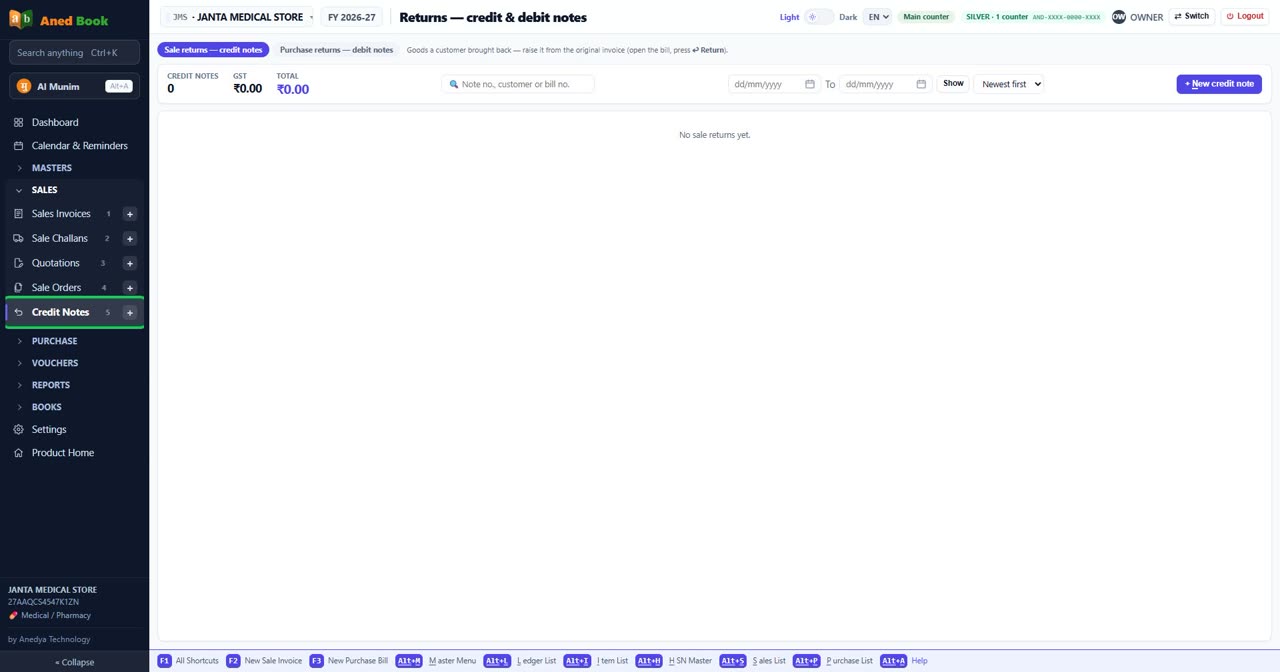Click the + New credit note button
The height and width of the screenshot is (672, 1280).
[x=1219, y=84]
